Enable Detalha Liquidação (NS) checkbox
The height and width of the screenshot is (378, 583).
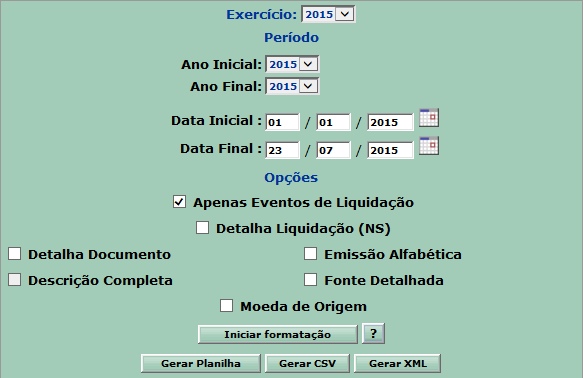click(202, 228)
